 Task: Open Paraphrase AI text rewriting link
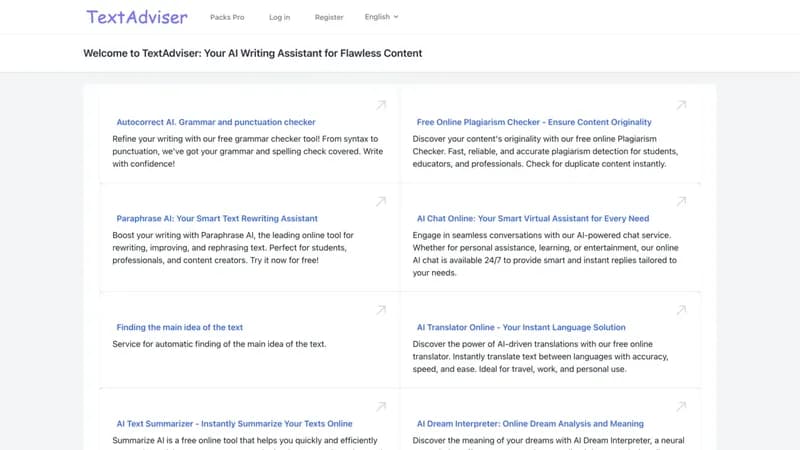pyautogui.click(x=217, y=218)
